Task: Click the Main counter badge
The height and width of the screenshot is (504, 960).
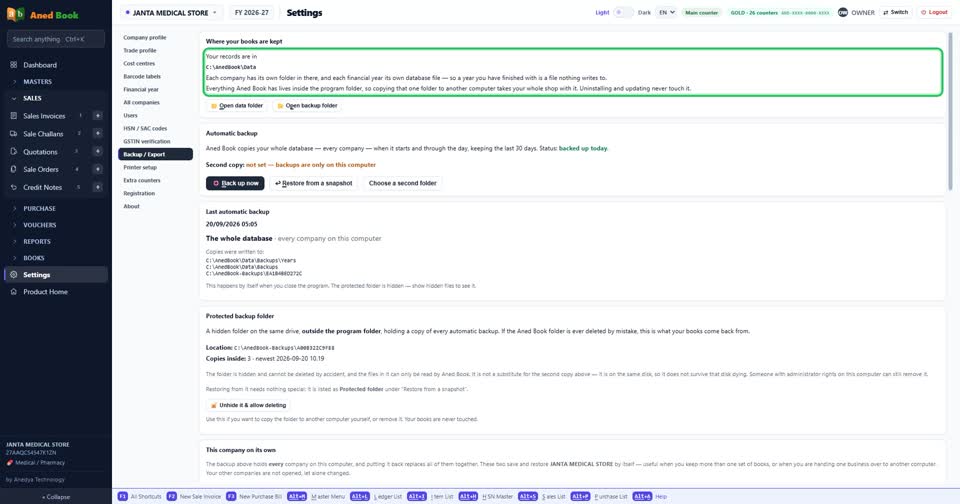Action: tap(701, 12)
